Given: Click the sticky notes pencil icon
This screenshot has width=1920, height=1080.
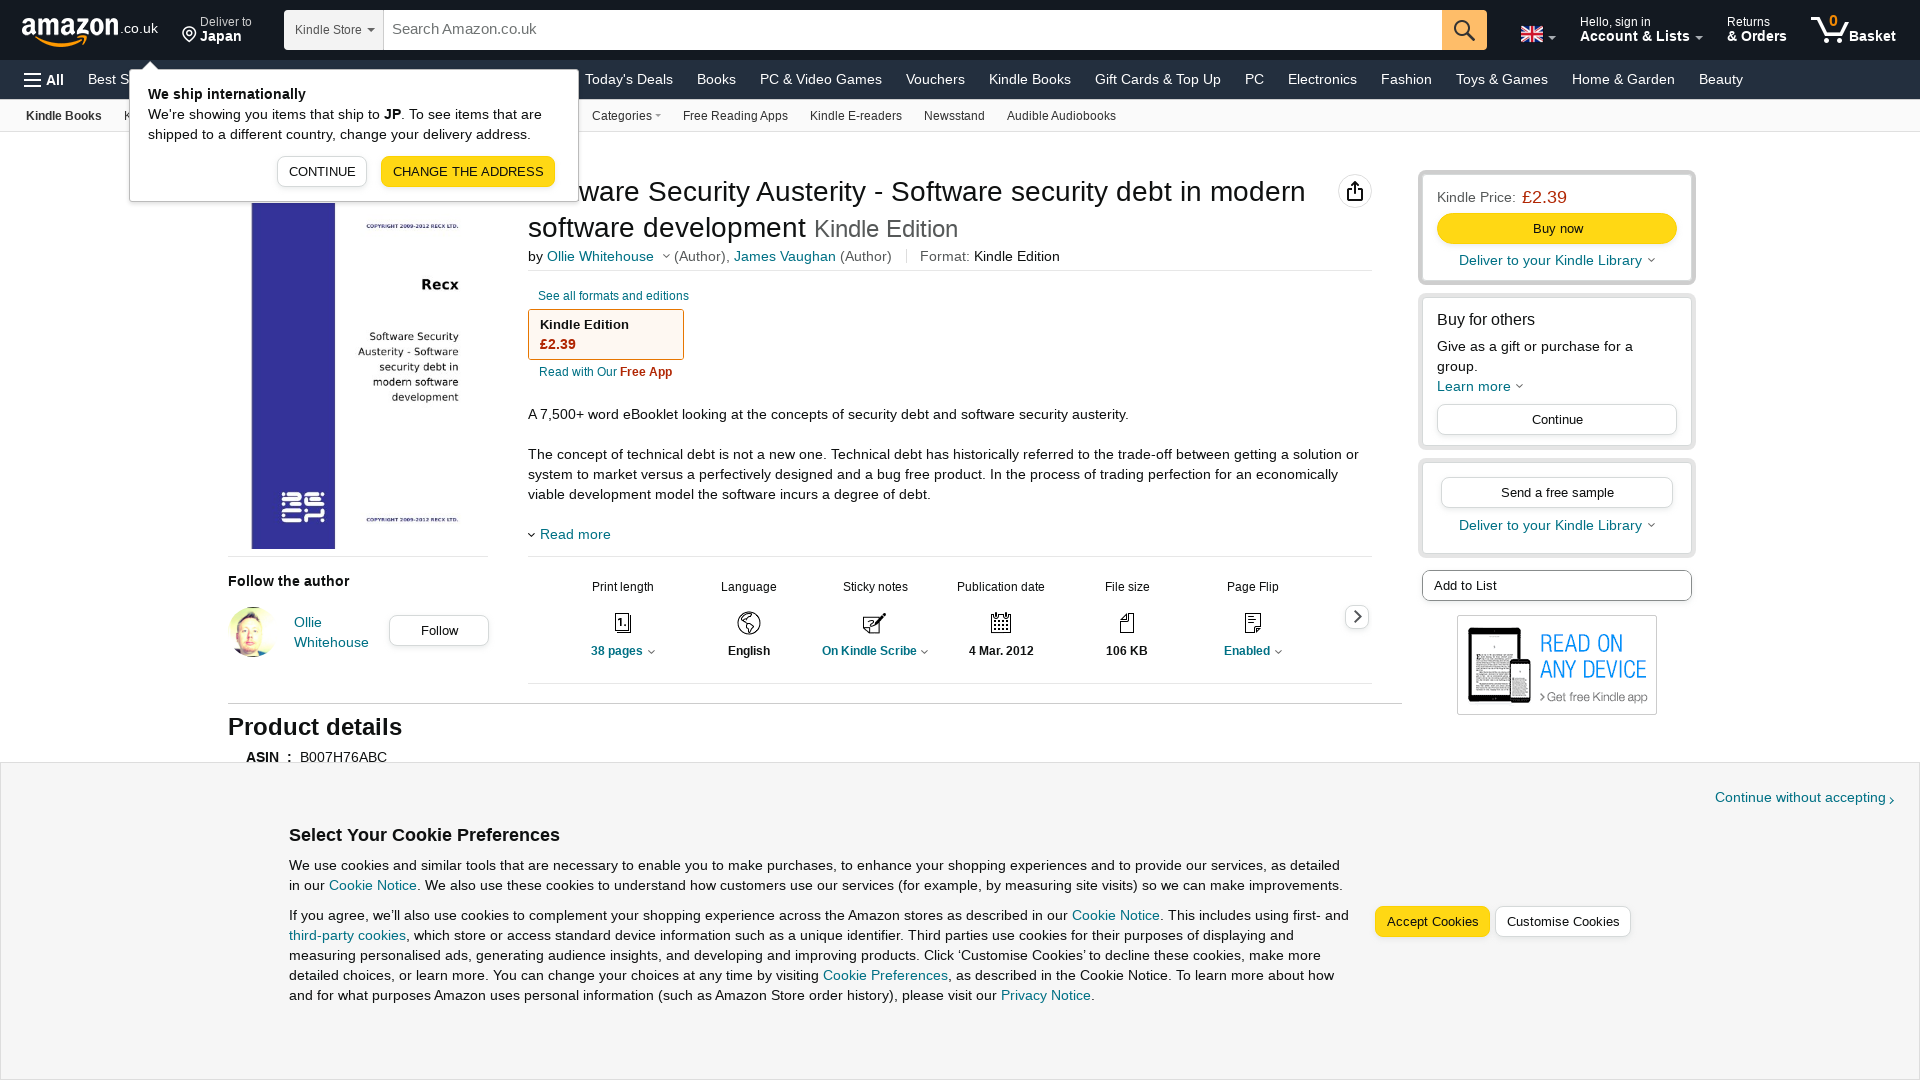Looking at the screenshot, I should 874,622.
